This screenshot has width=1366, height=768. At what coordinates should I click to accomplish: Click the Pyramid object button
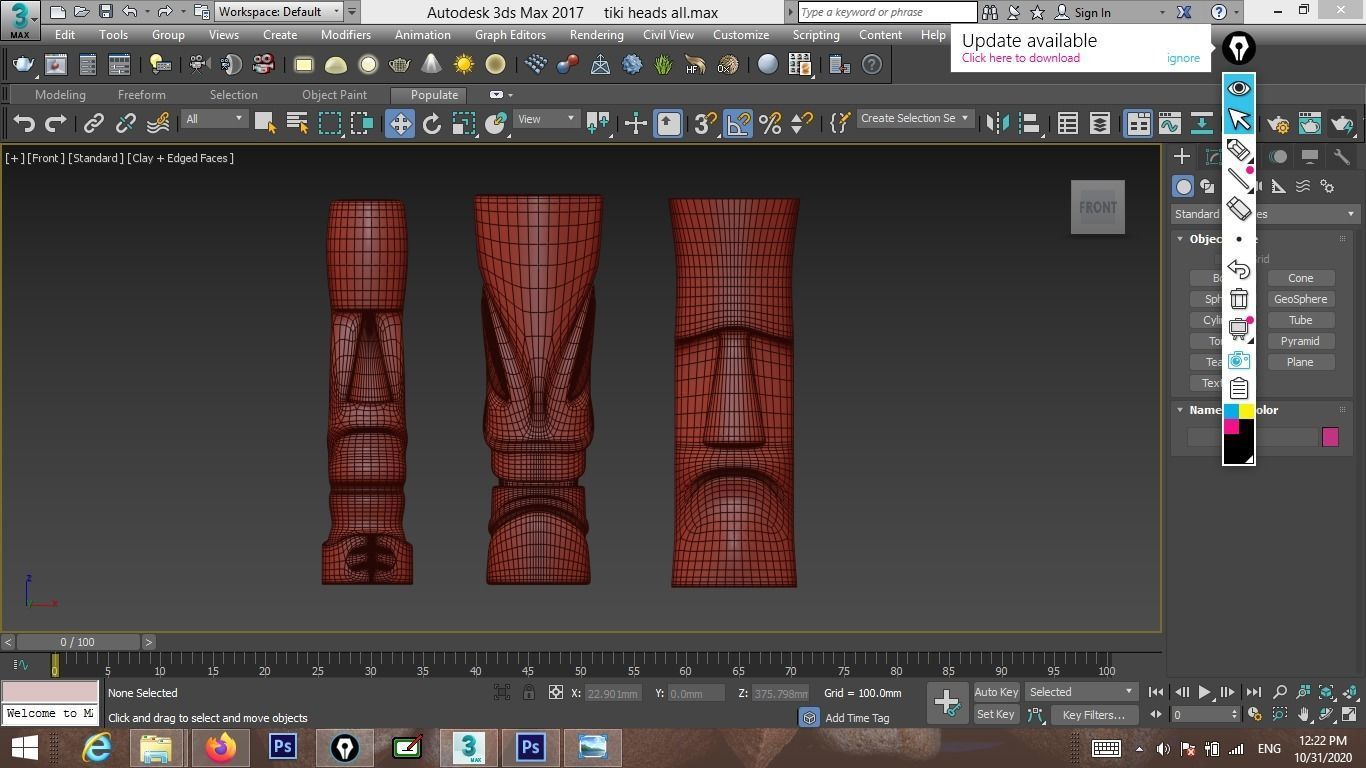tap(1300, 341)
